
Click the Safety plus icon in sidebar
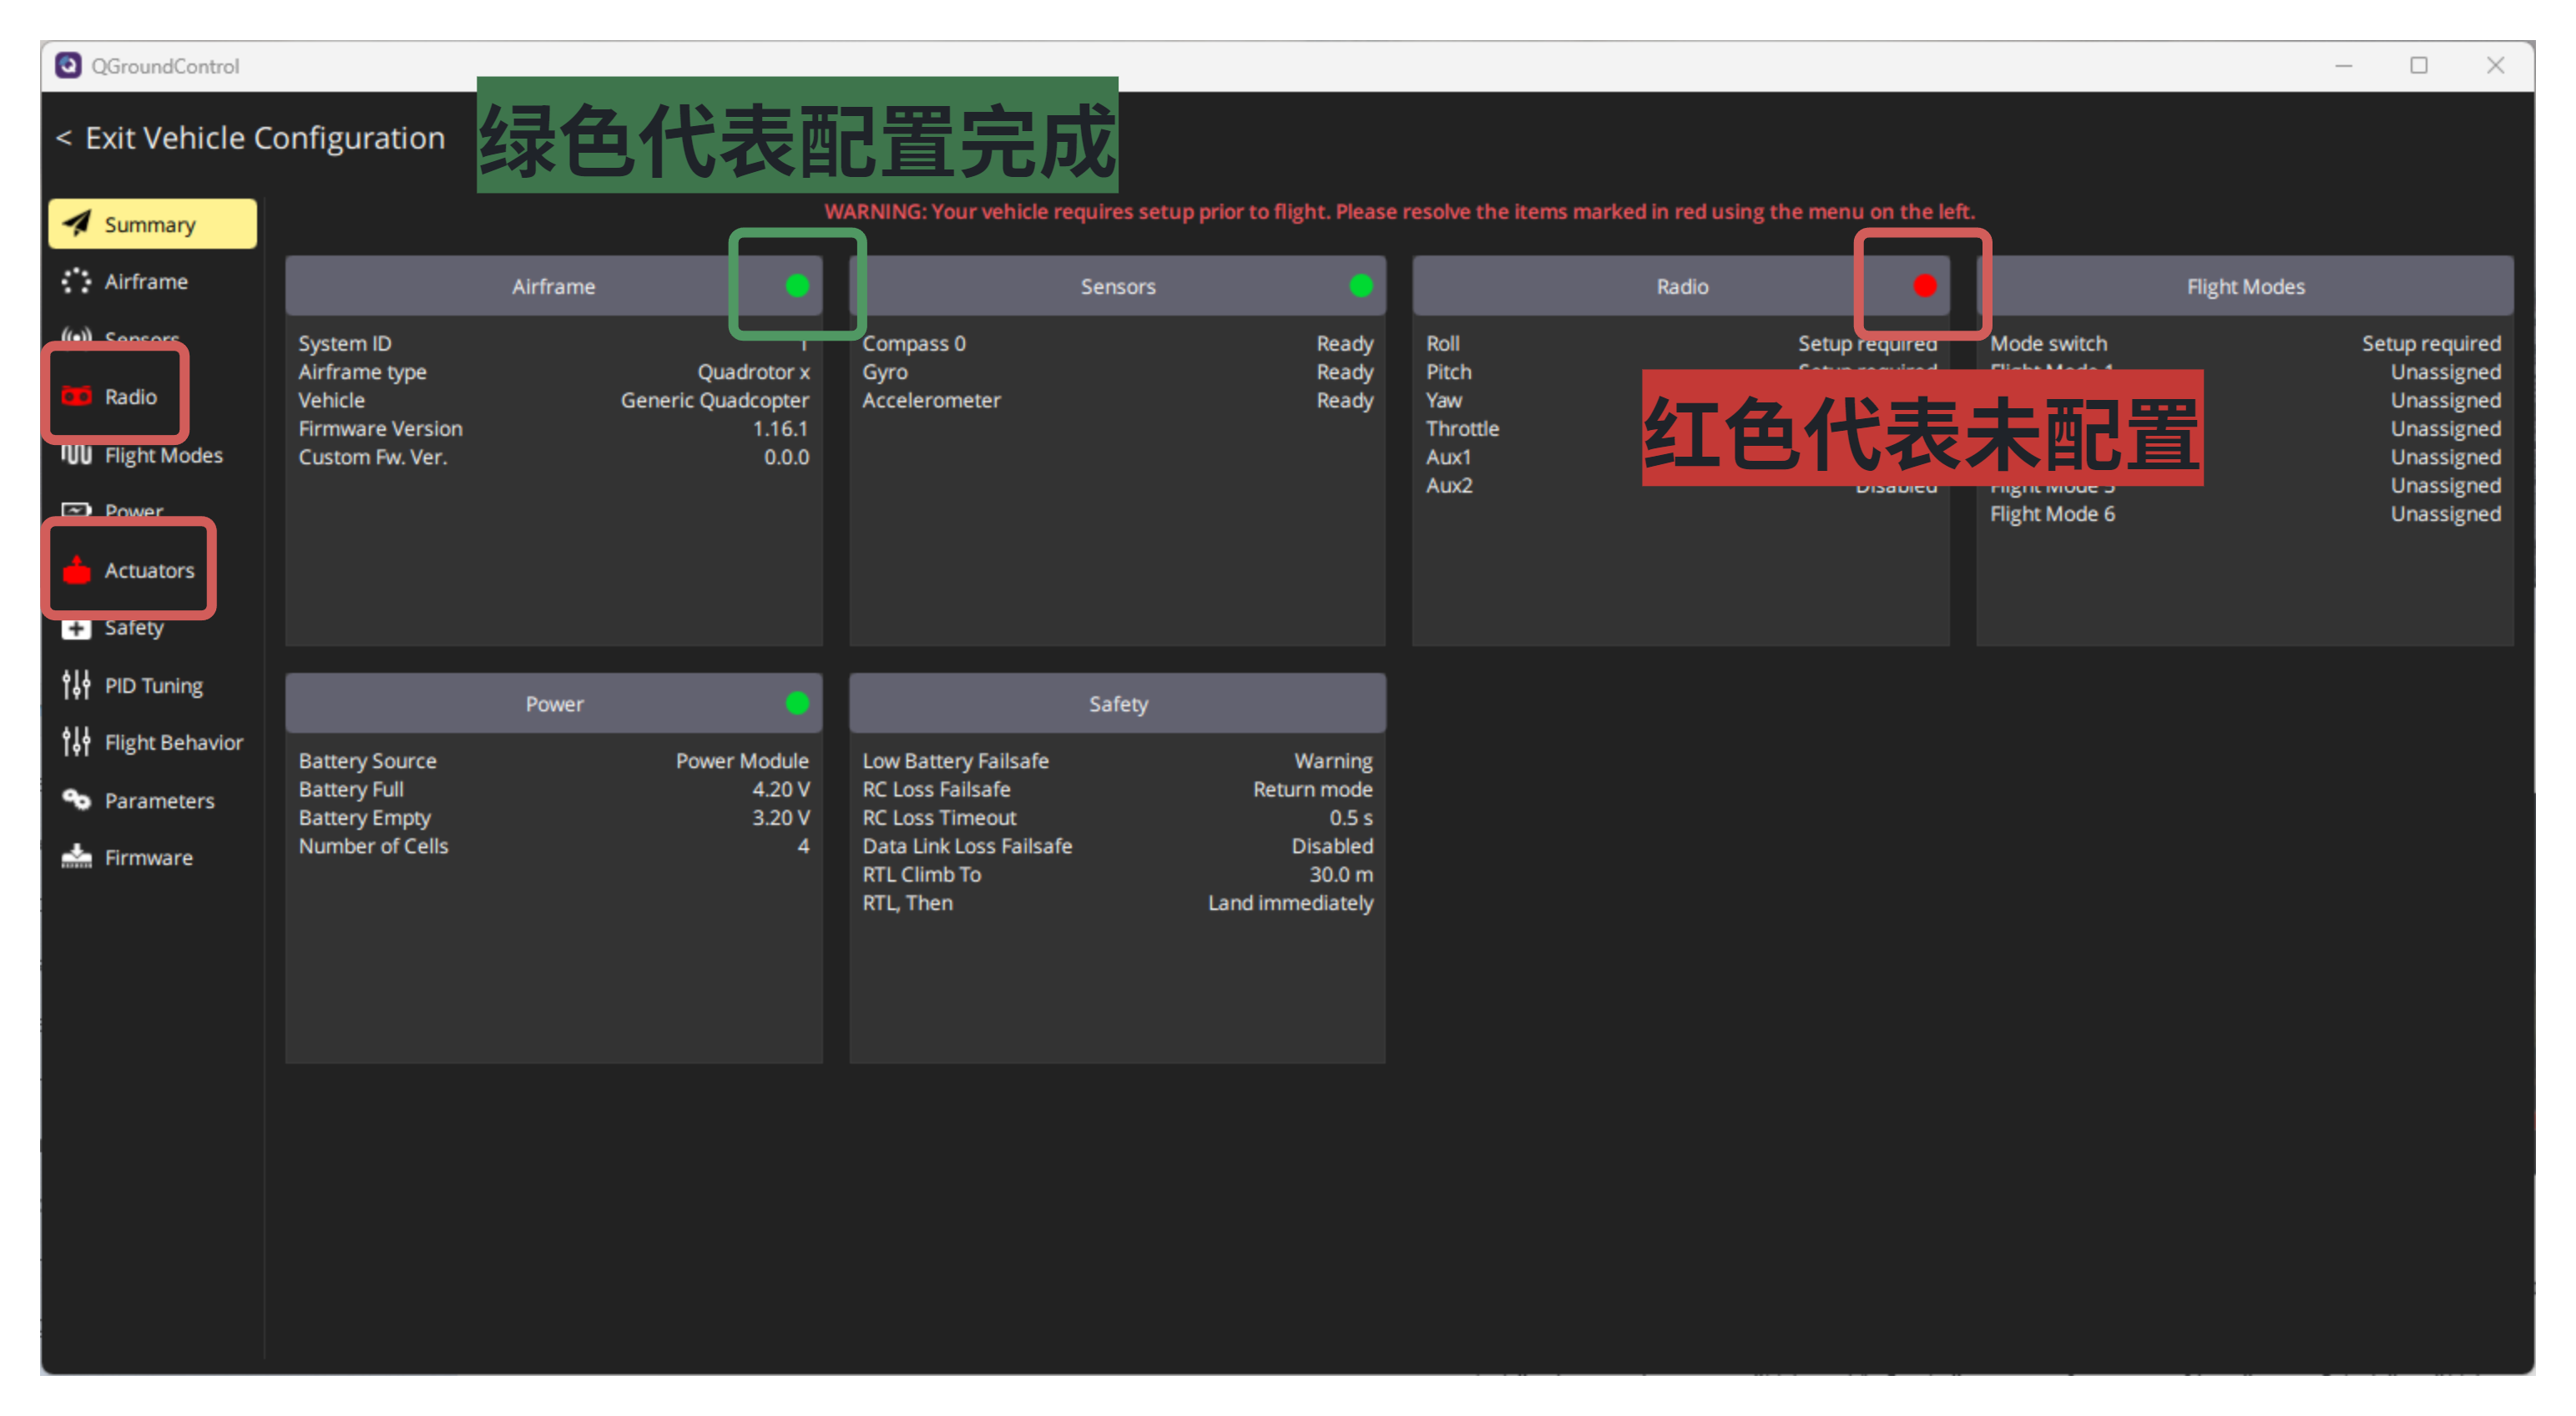coord(77,628)
